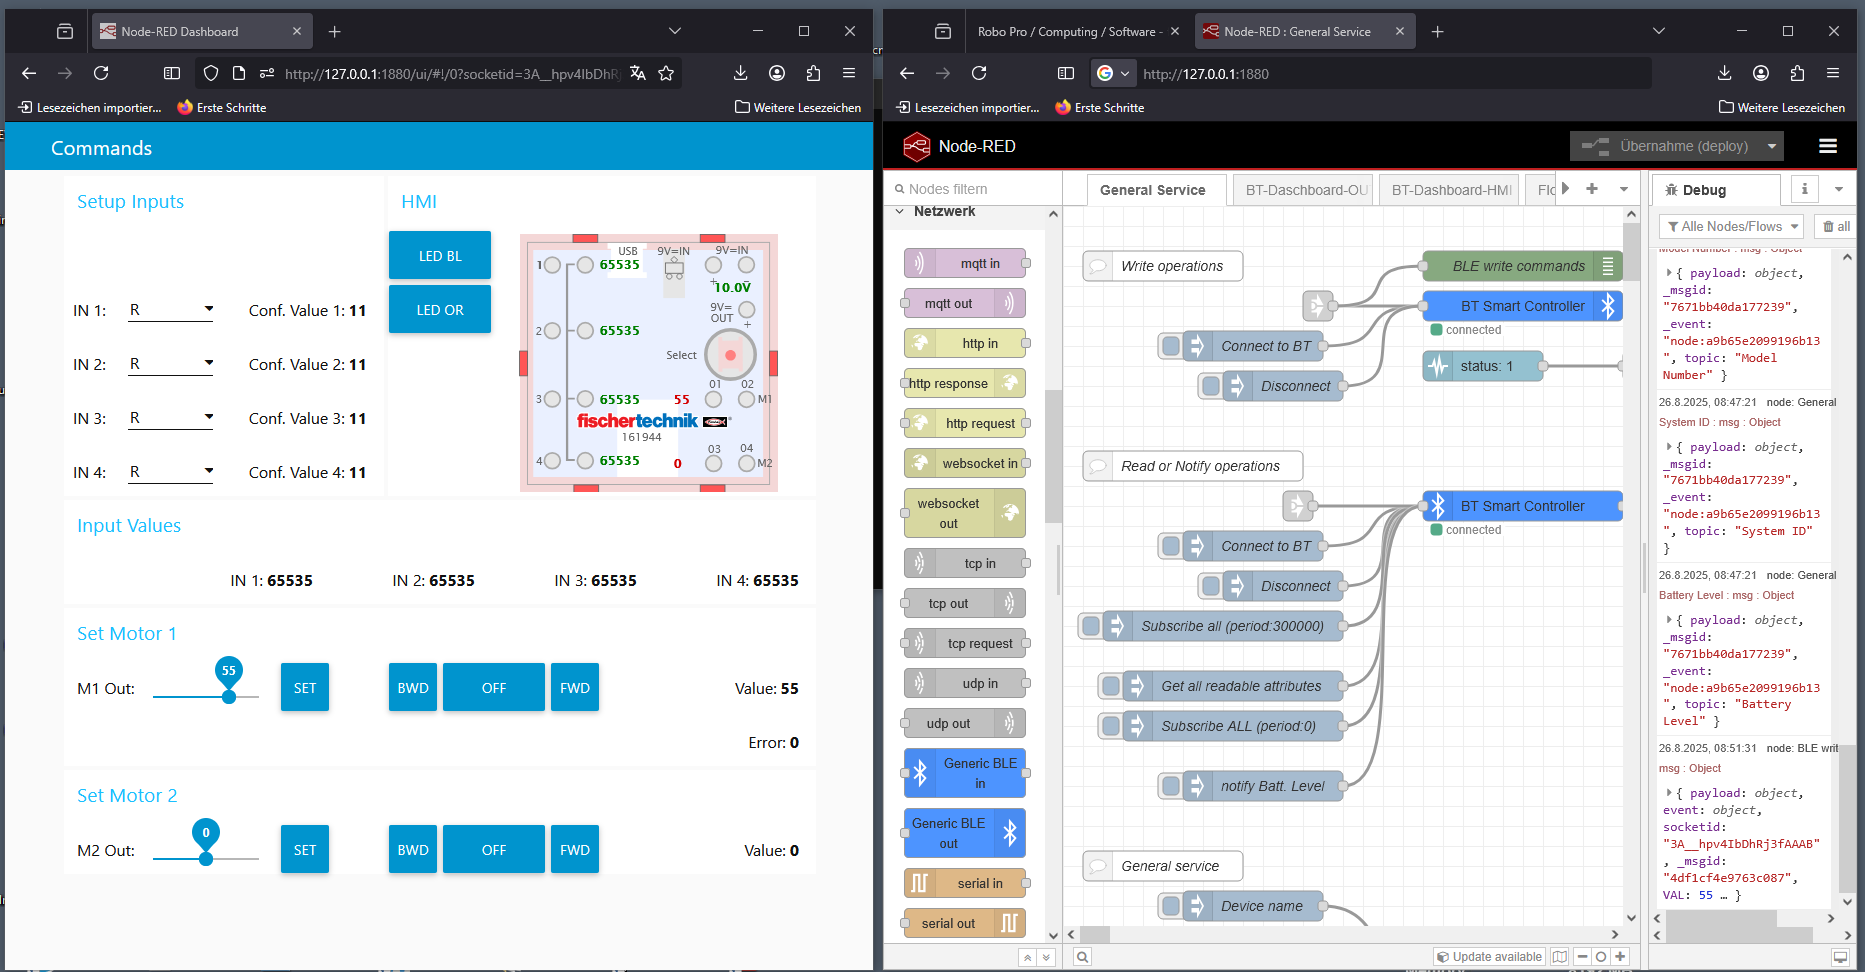Click inject button on lower Disconnect node
The height and width of the screenshot is (972, 1865).
point(1211,586)
